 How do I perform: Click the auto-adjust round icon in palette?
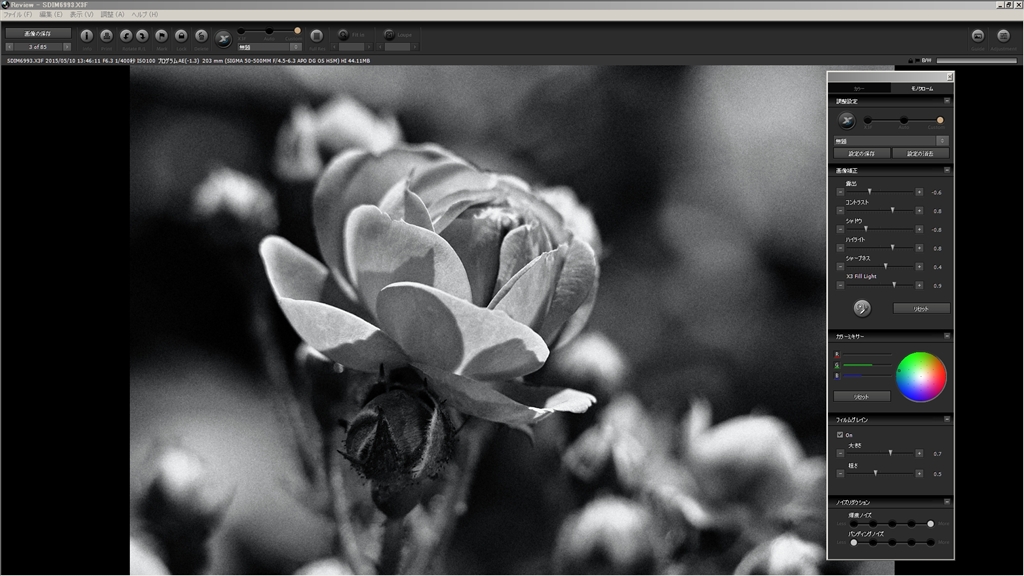pos(862,308)
